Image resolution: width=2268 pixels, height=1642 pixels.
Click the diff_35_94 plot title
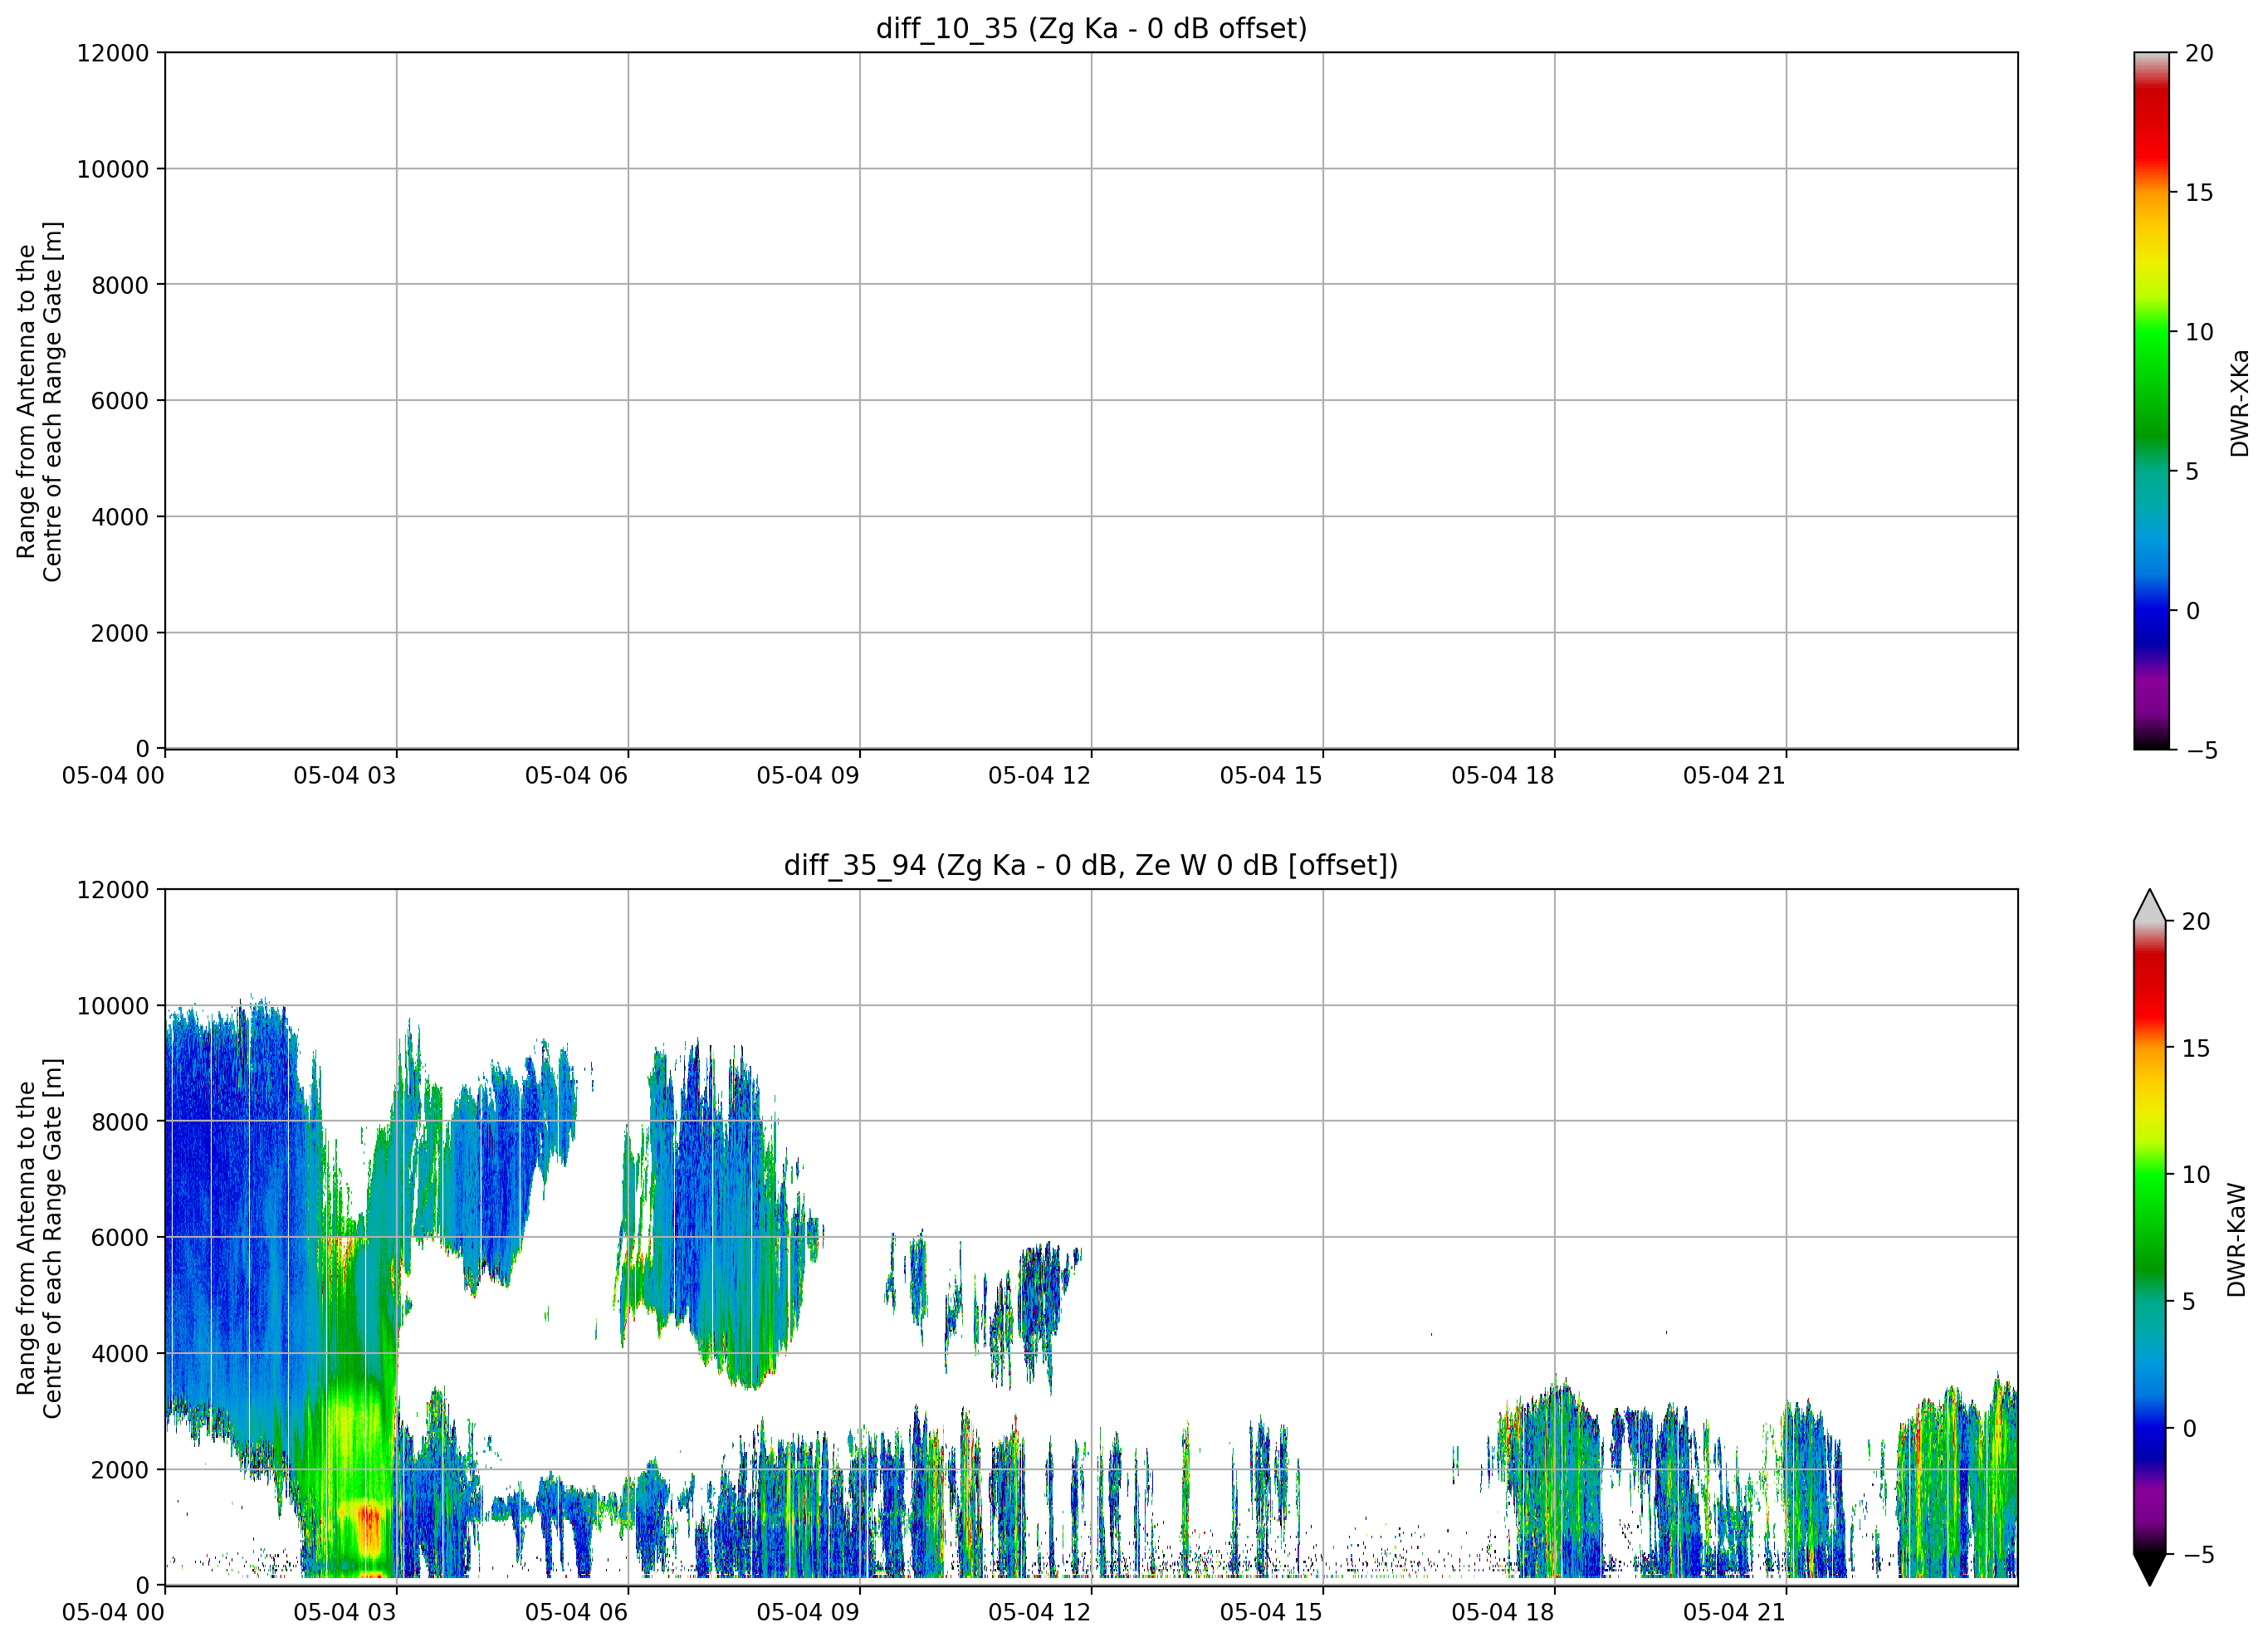[1091, 865]
